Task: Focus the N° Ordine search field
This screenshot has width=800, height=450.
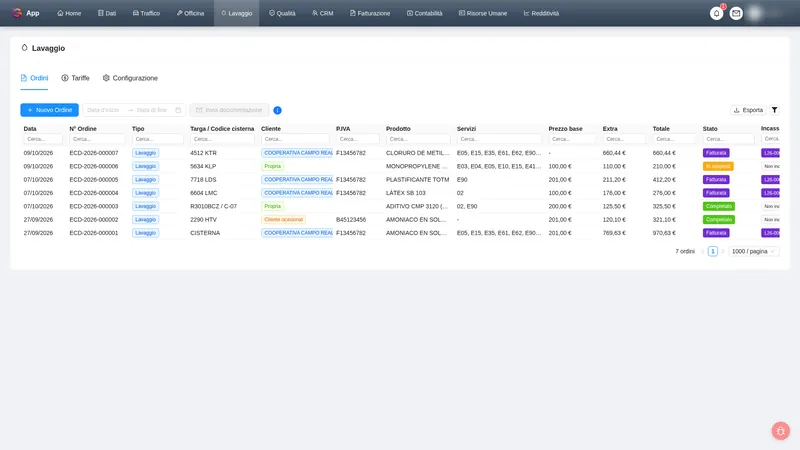Action: click(97, 139)
